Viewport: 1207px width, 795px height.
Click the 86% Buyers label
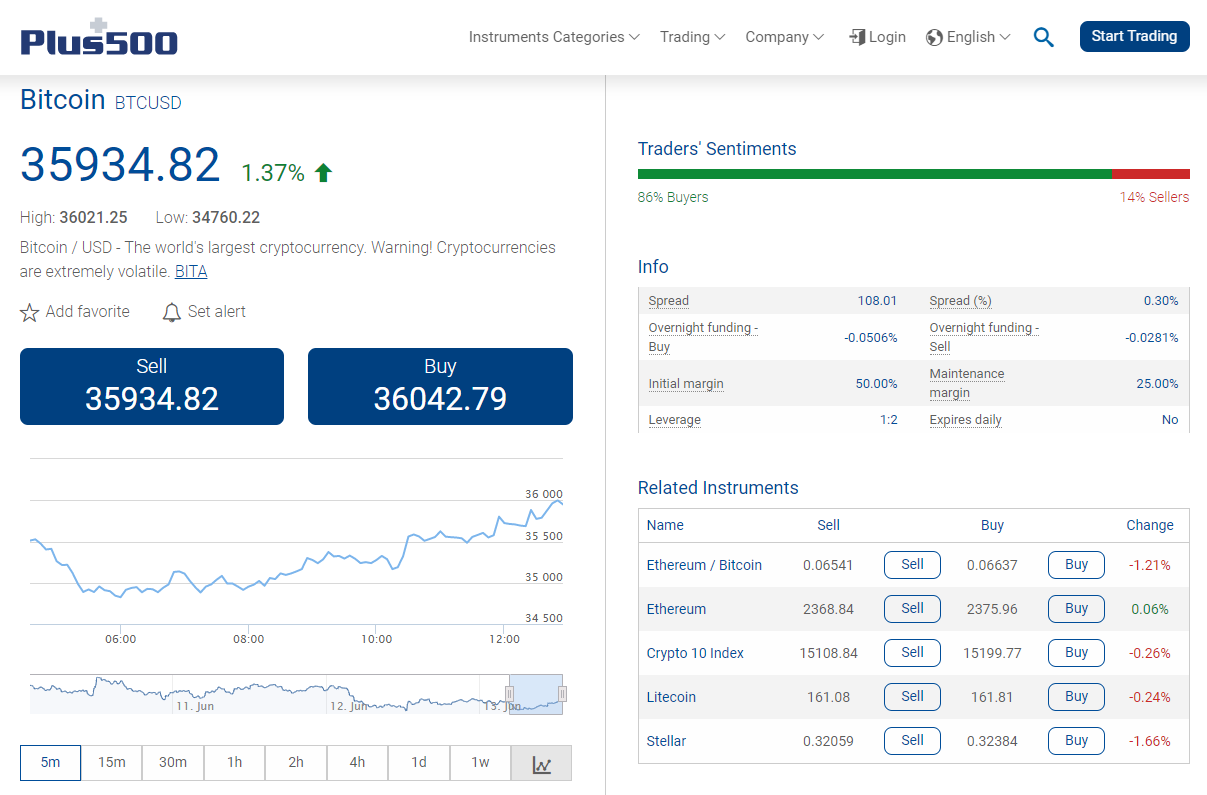click(x=673, y=197)
